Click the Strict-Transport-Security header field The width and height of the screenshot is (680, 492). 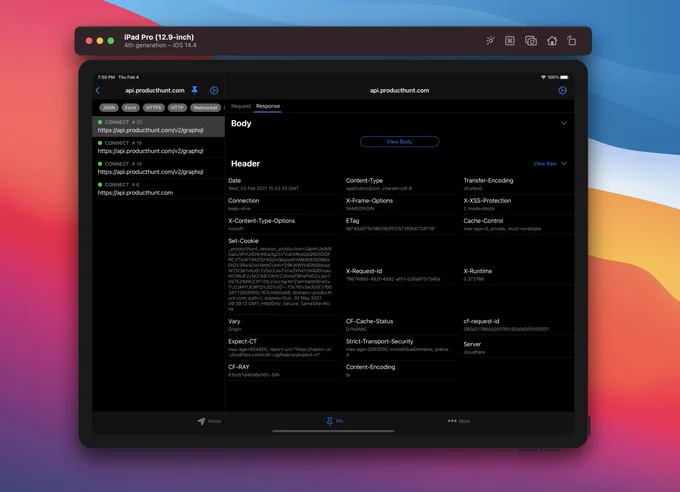400,348
